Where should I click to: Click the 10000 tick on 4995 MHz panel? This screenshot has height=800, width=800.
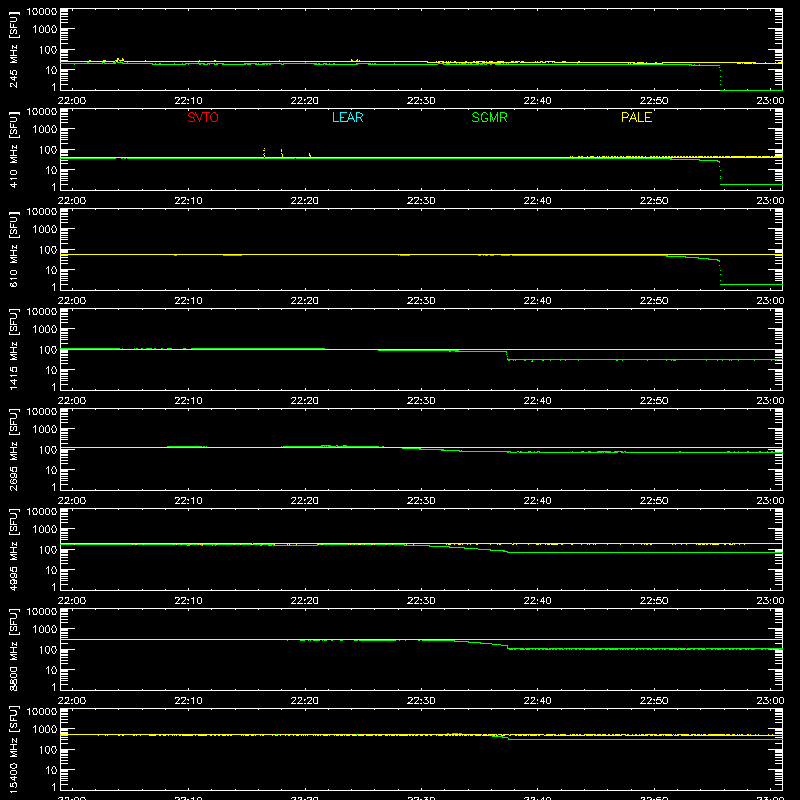coord(42,512)
